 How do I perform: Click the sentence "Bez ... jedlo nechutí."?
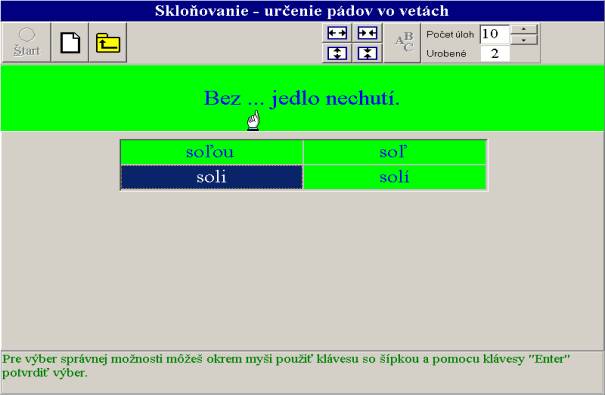coord(302,98)
